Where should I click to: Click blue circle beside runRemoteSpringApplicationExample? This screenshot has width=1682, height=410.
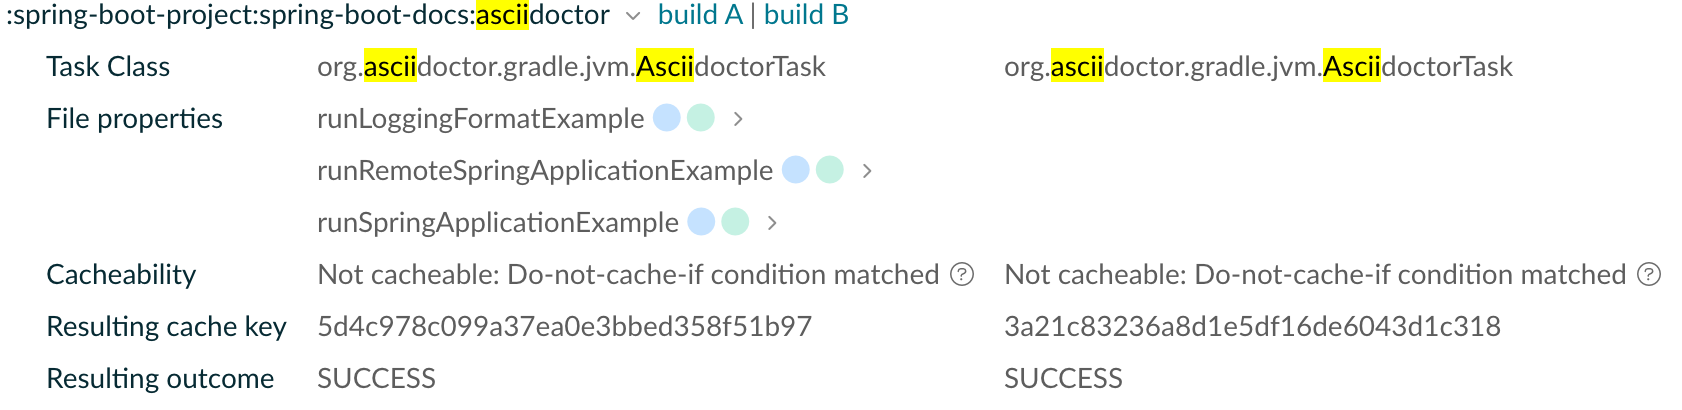[x=796, y=170]
